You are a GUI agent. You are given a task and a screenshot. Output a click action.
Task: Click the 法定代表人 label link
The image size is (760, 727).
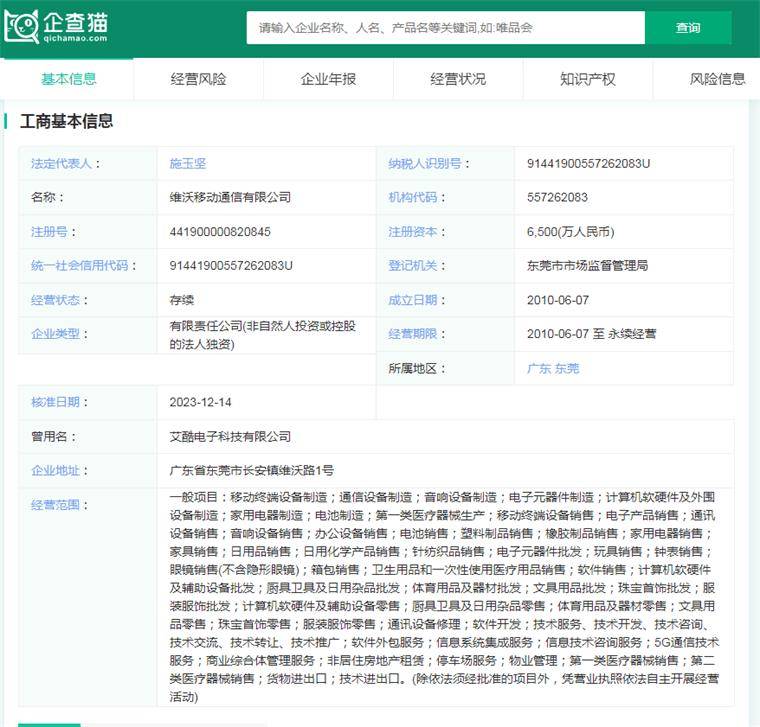61,163
